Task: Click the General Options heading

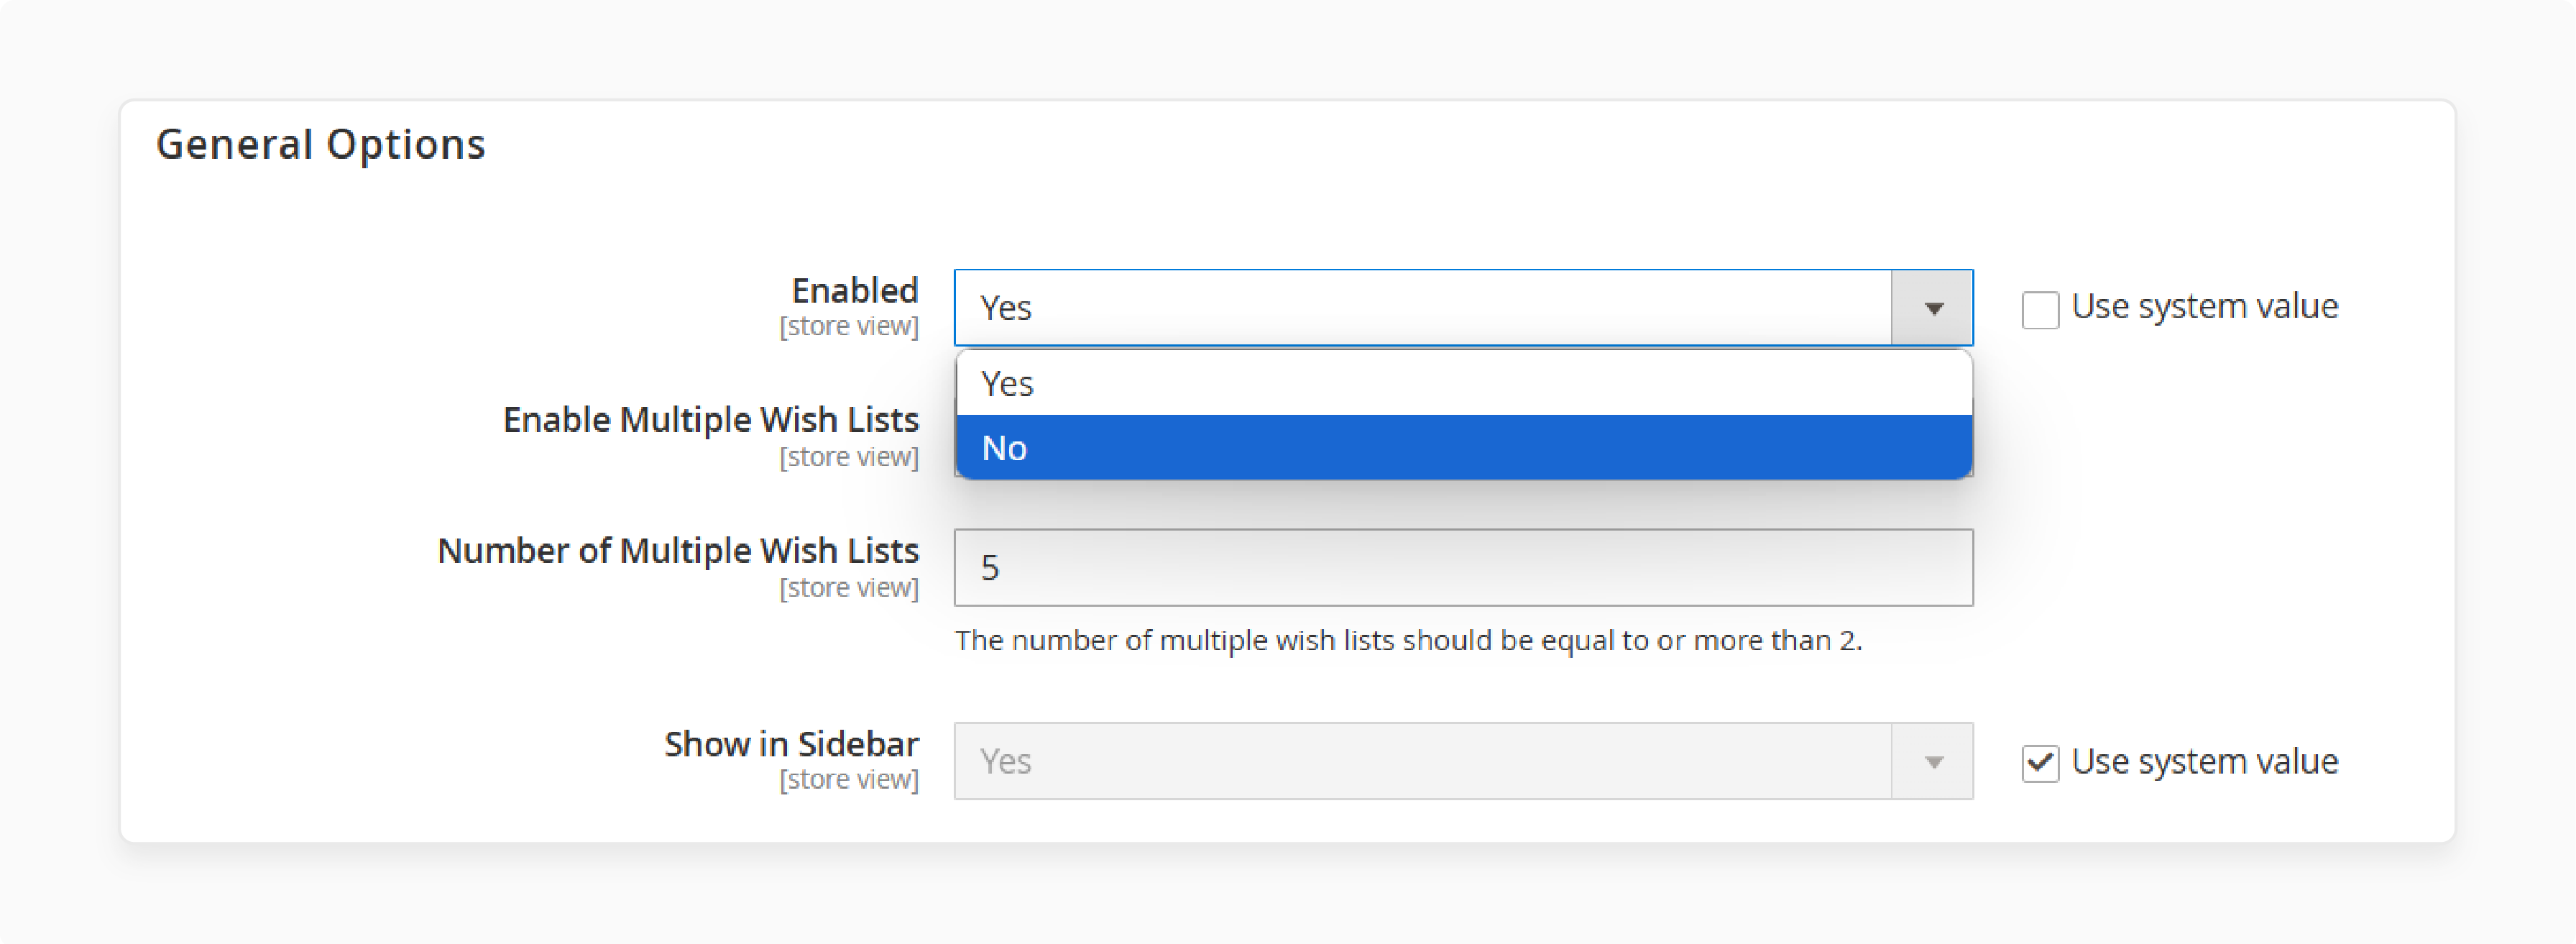Action: coord(321,145)
